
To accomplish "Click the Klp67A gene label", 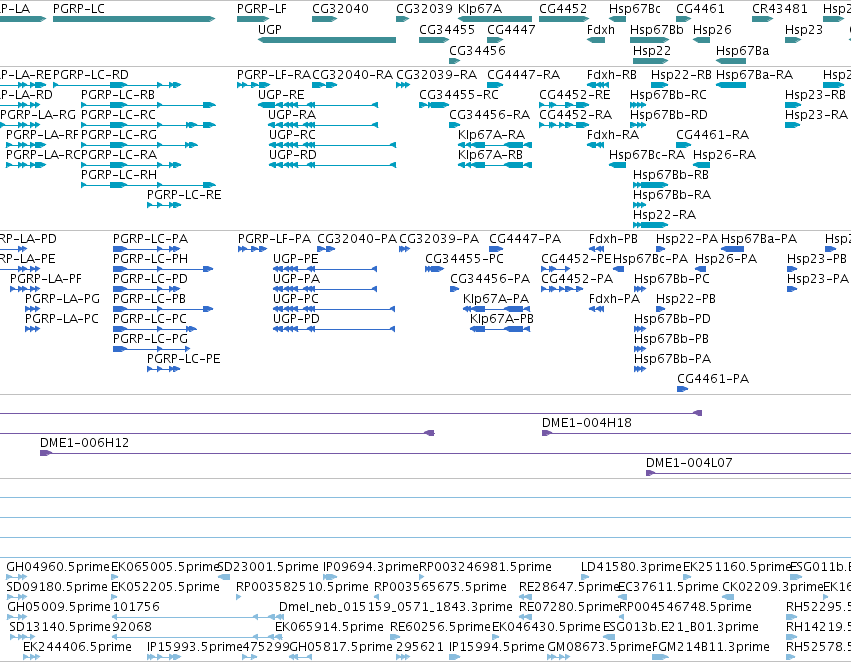I will [x=480, y=9].
